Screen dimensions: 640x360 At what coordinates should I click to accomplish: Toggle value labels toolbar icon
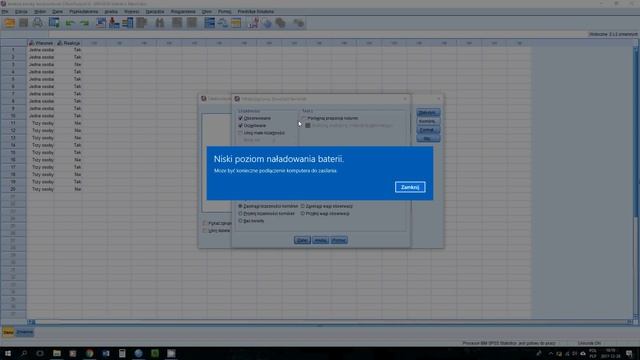click(253, 23)
